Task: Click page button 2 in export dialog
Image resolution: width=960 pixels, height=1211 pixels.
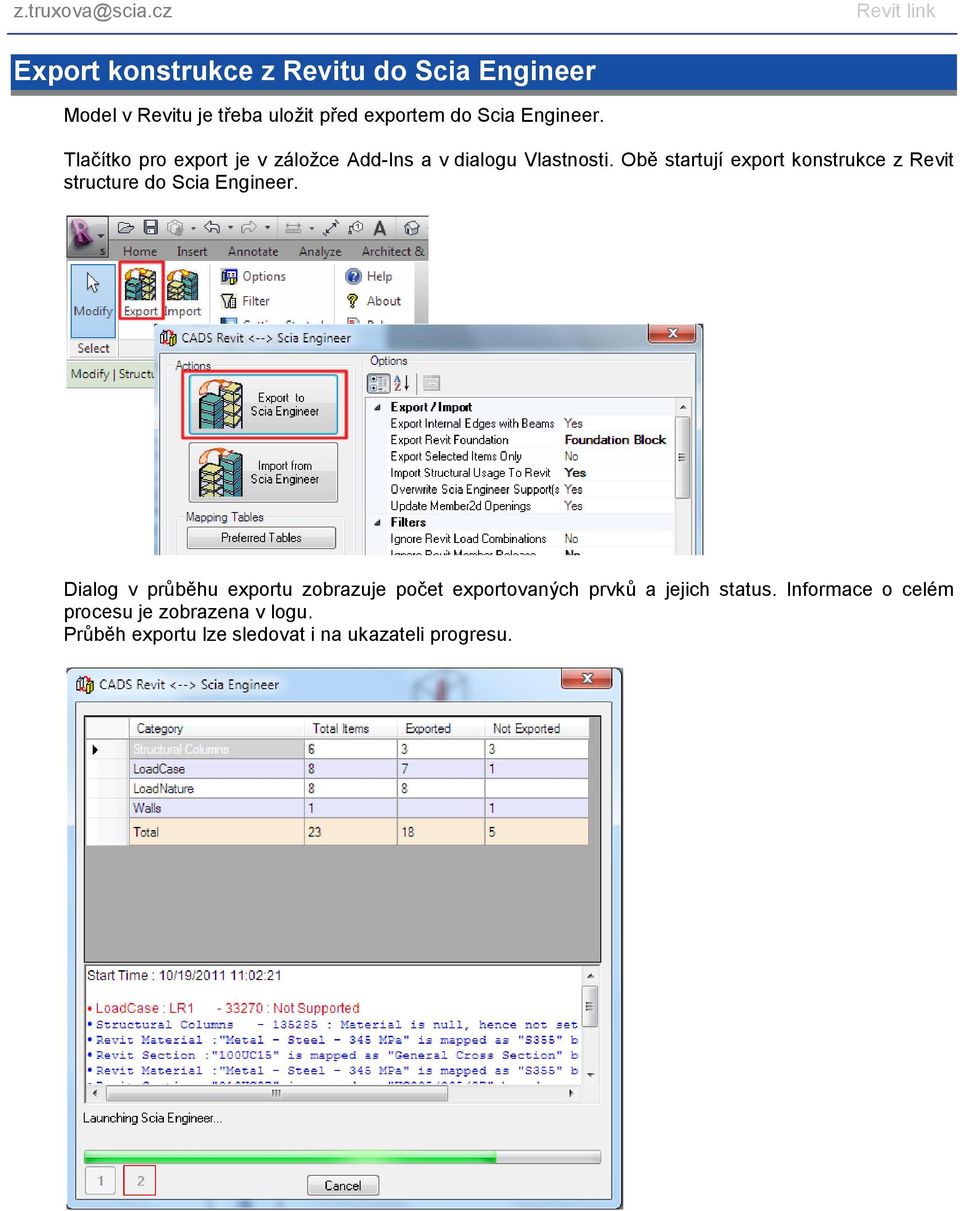Action: pyautogui.click(x=140, y=1181)
